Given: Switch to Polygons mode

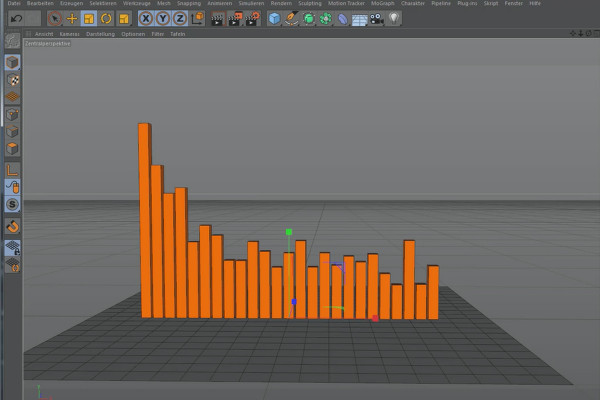Looking at the screenshot, I should point(12,149).
